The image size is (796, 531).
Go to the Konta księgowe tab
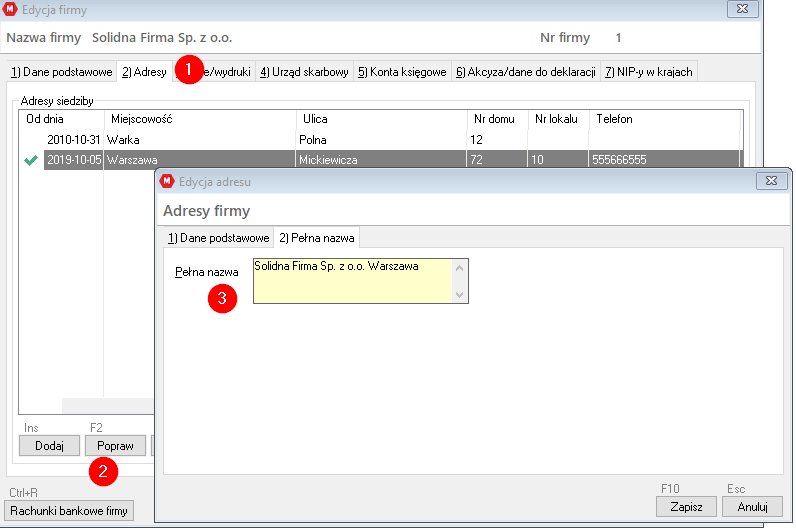[x=401, y=72]
